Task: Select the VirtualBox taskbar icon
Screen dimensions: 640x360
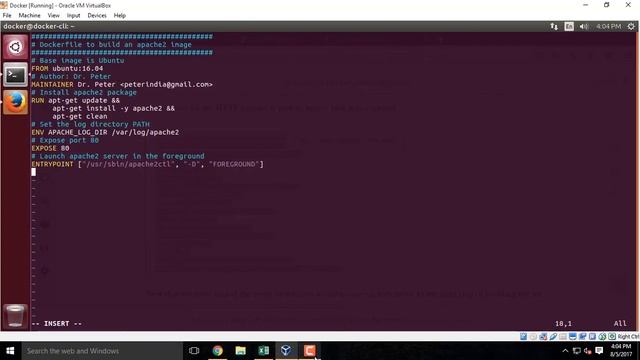Action: [x=286, y=351]
